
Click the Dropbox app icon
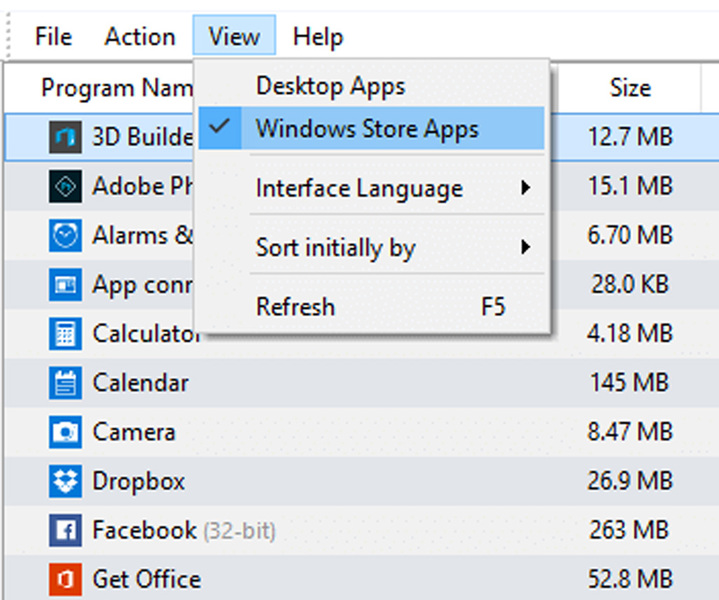65,481
